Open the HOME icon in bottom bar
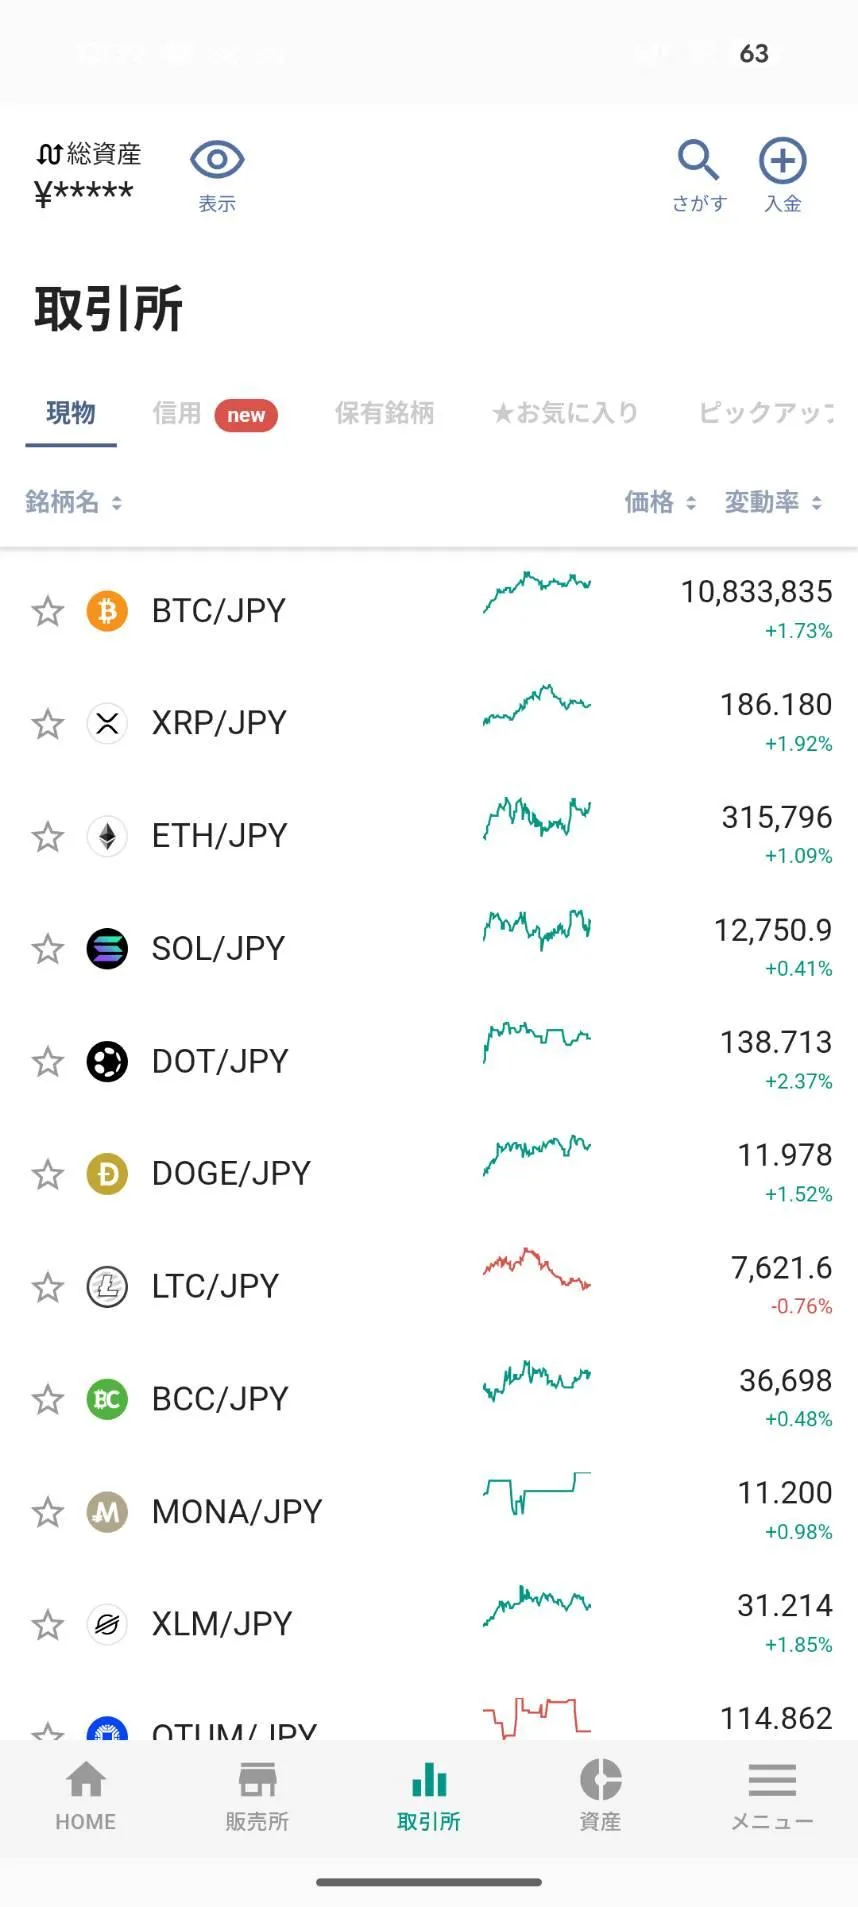 pyautogui.click(x=86, y=1780)
